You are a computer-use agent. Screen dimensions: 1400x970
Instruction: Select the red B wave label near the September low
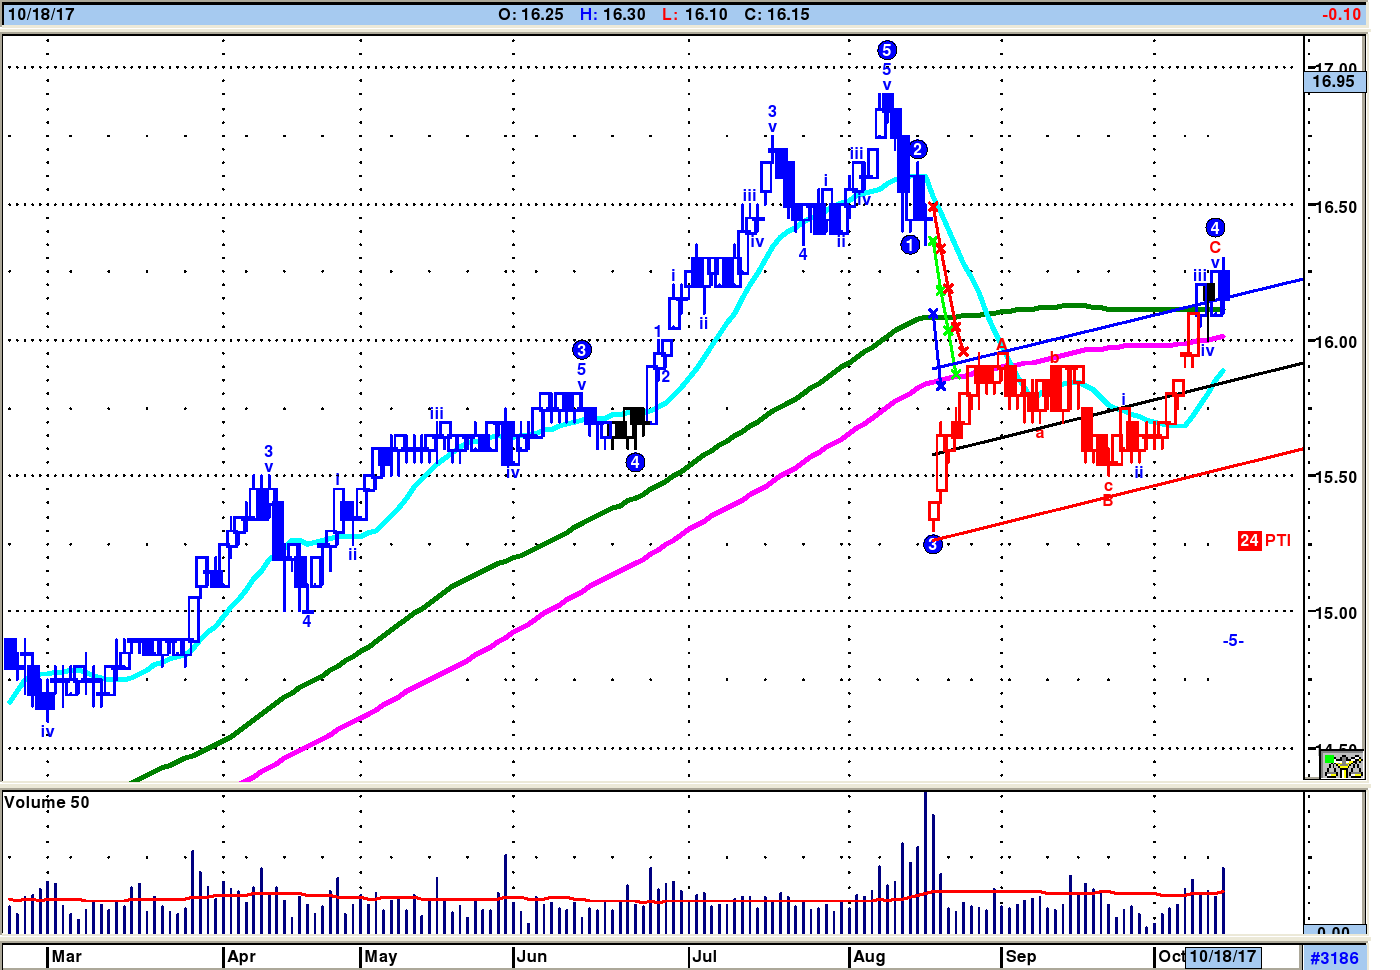click(x=1108, y=501)
